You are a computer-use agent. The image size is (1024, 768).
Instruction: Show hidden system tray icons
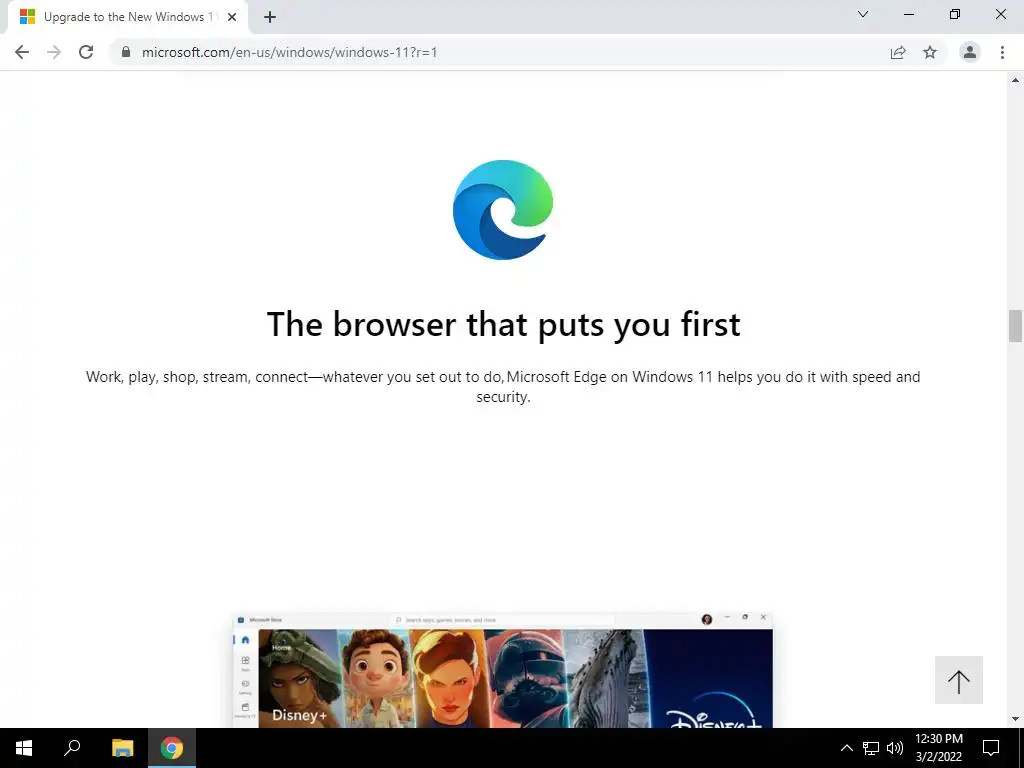(846, 748)
